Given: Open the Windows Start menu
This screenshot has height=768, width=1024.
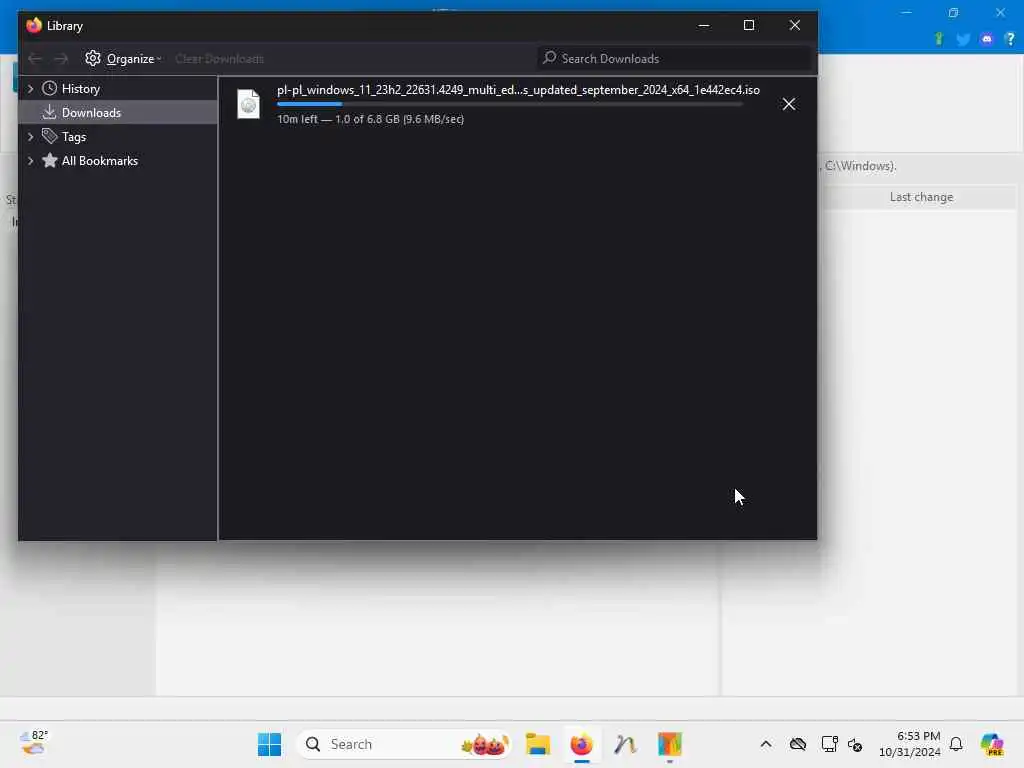Looking at the screenshot, I should 269,744.
